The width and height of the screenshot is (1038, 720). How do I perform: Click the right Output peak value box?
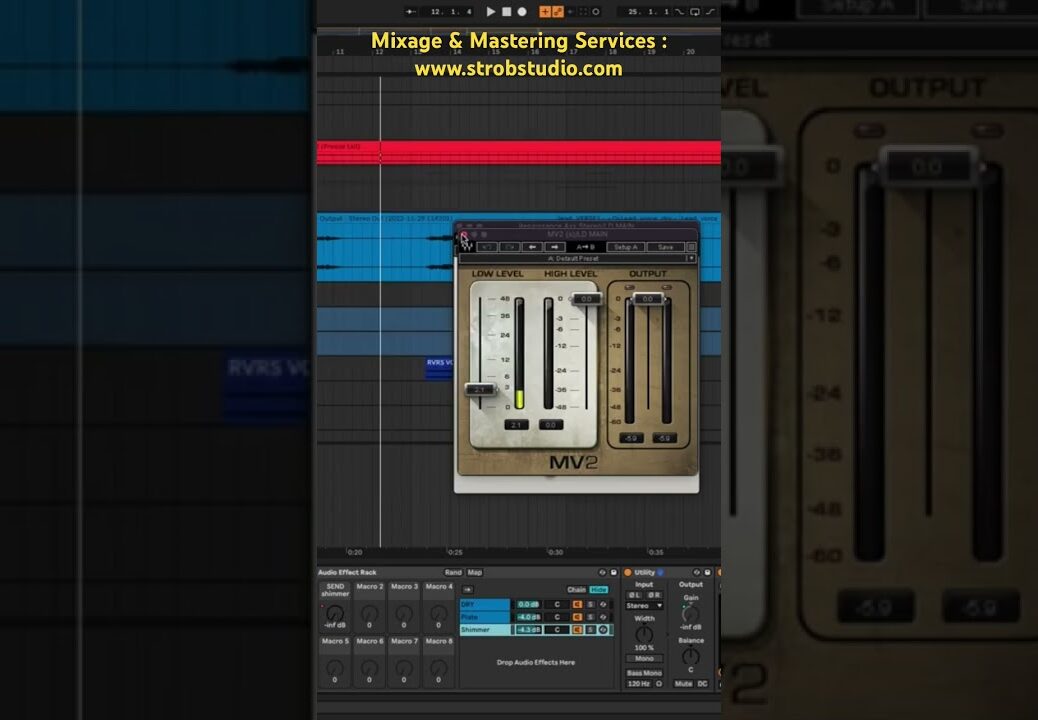click(x=665, y=438)
